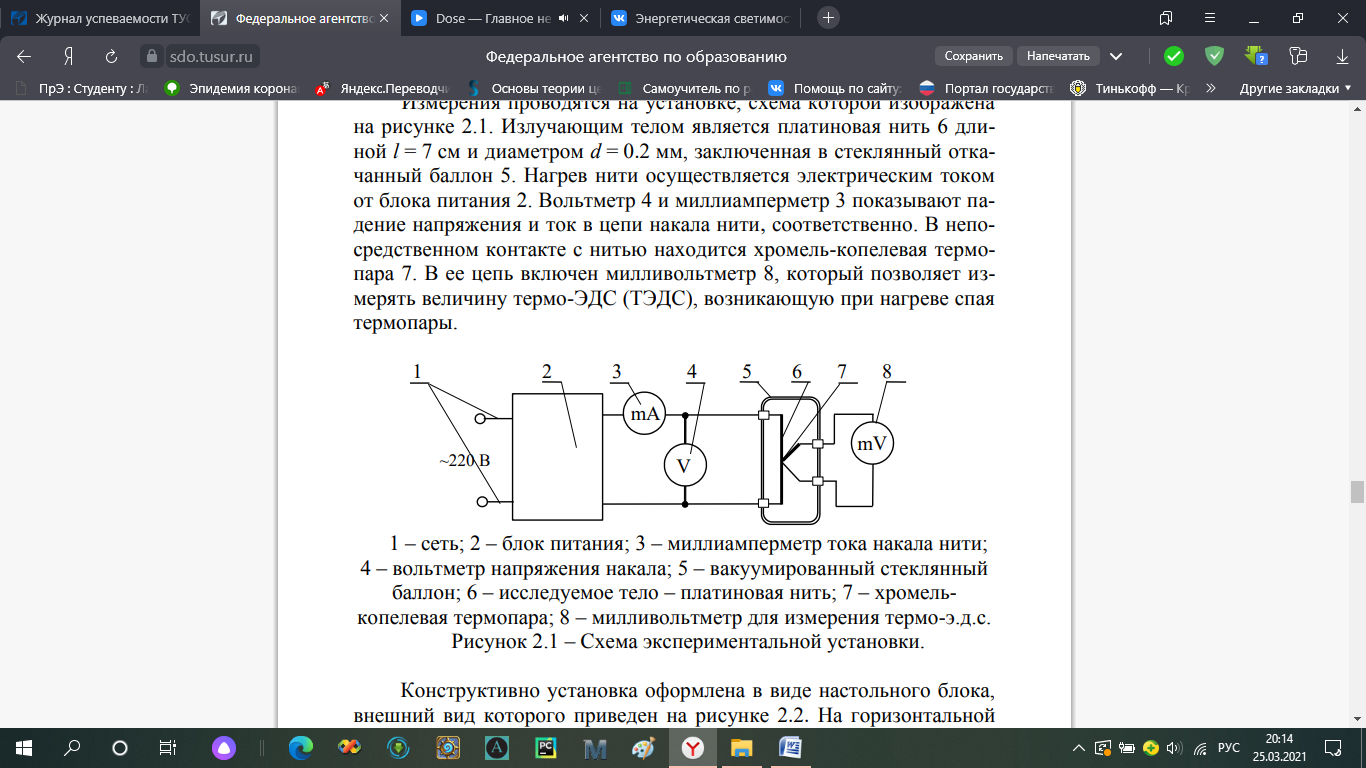The height and width of the screenshot is (768, 1366).
Task: Open a new tab with plus button
Action: tap(828, 18)
